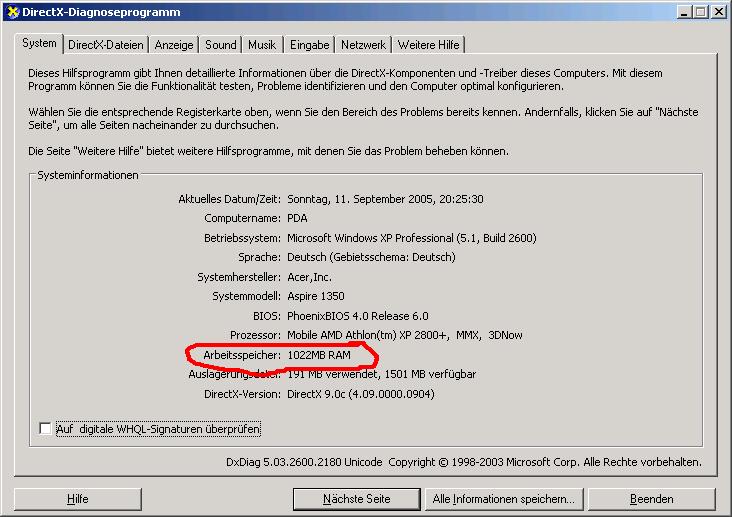Screen dimensions: 732x517
Task: Select the Musik tab
Action: (262, 45)
